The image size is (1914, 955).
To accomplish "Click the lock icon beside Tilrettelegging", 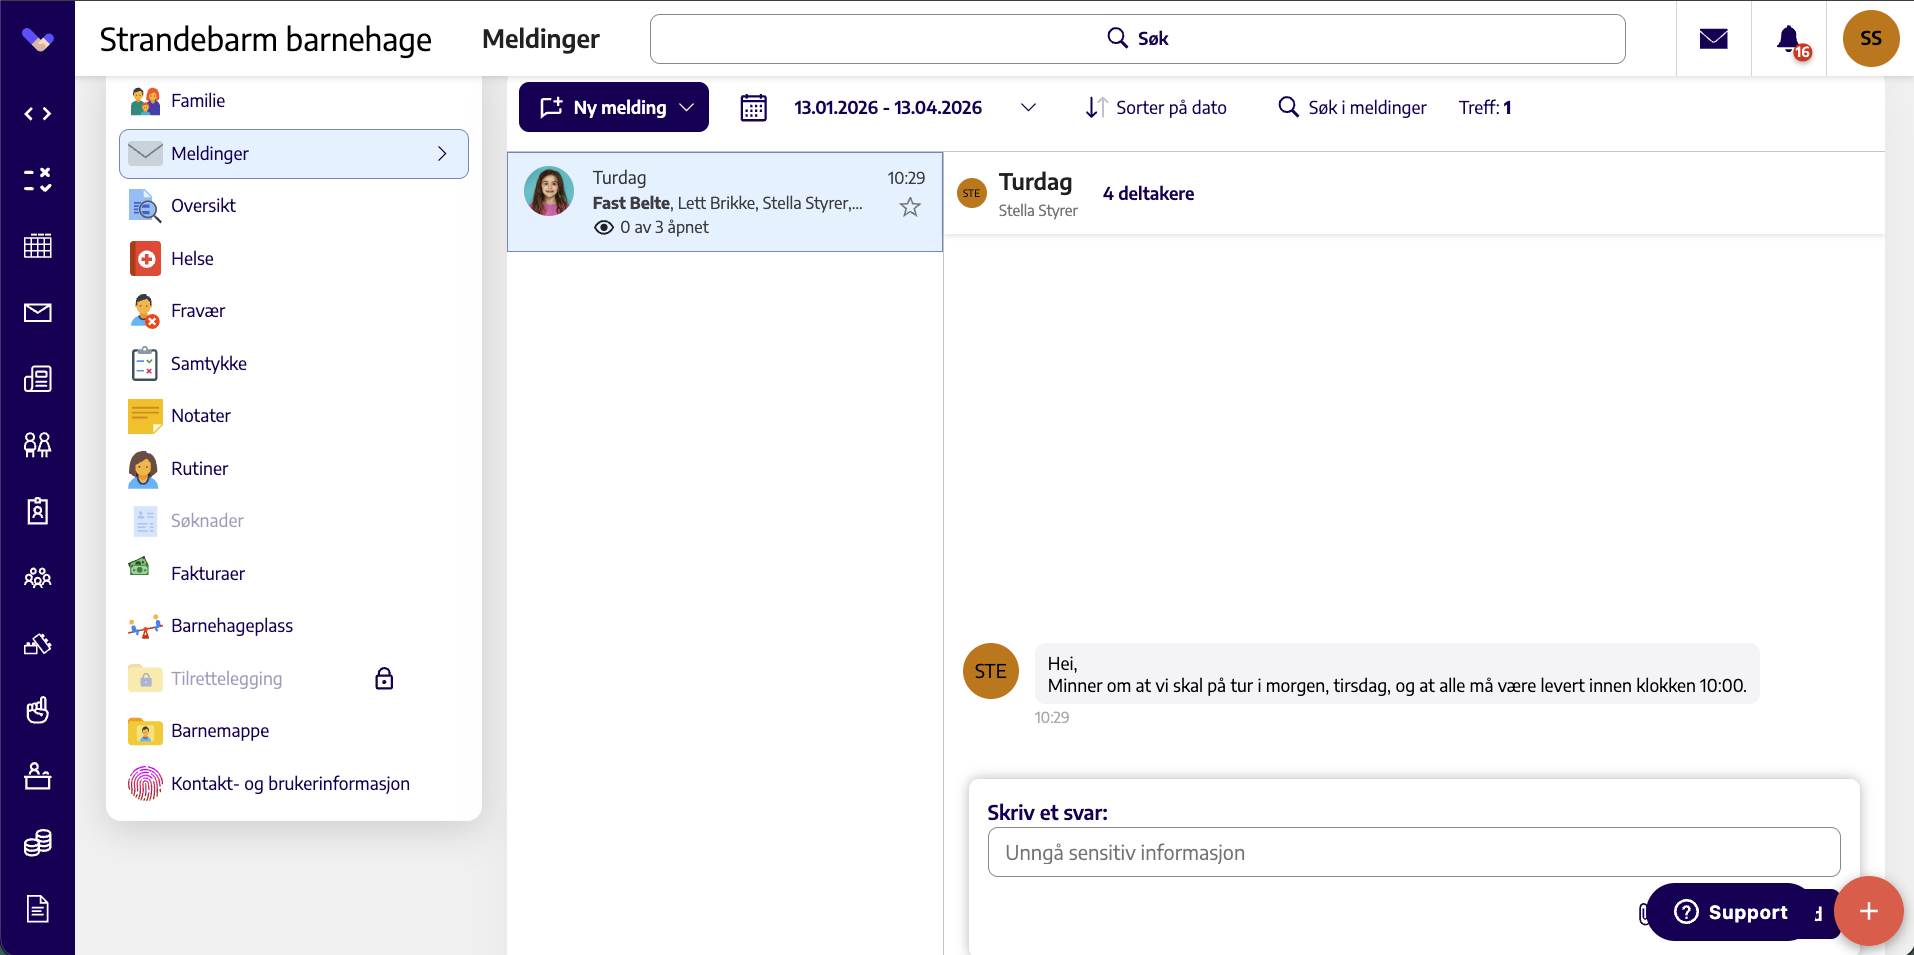I will [384, 679].
